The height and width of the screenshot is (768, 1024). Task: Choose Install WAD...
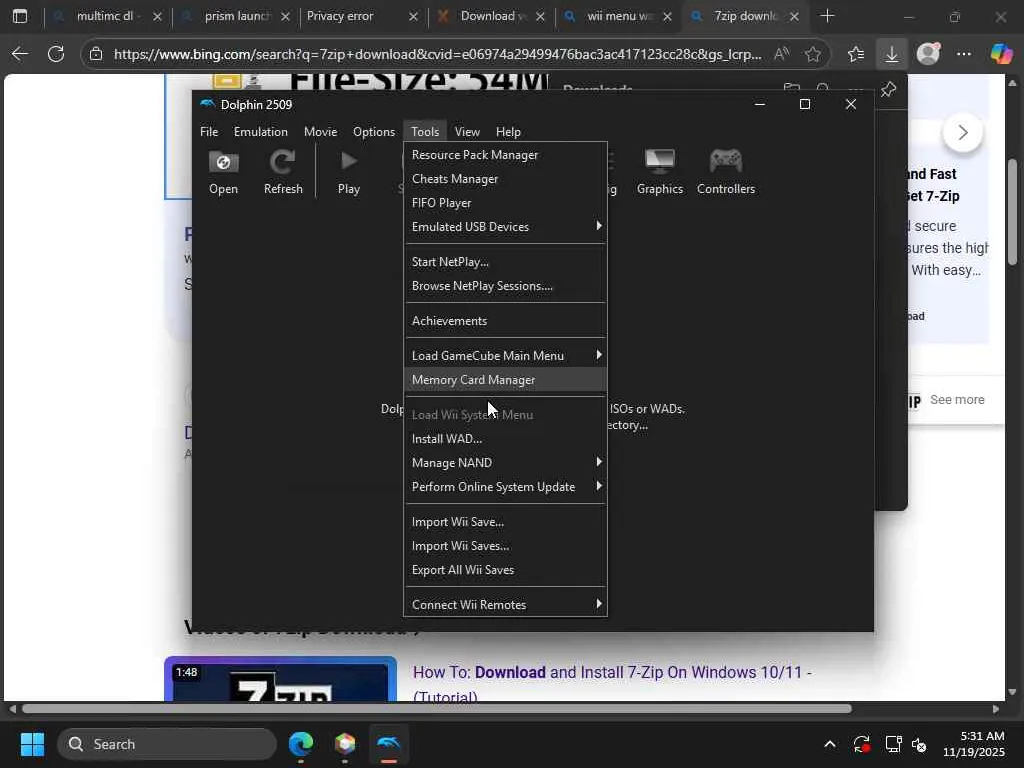[505, 439]
